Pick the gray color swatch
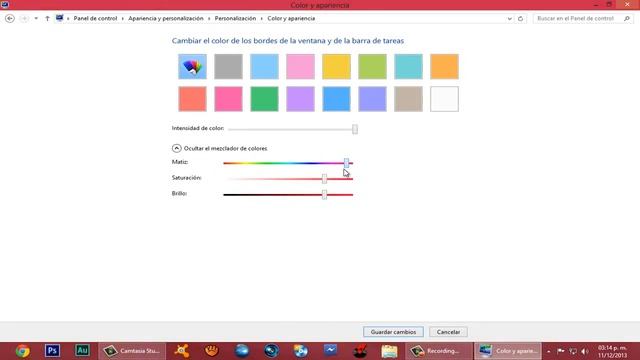The image size is (640, 360). tap(228, 67)
